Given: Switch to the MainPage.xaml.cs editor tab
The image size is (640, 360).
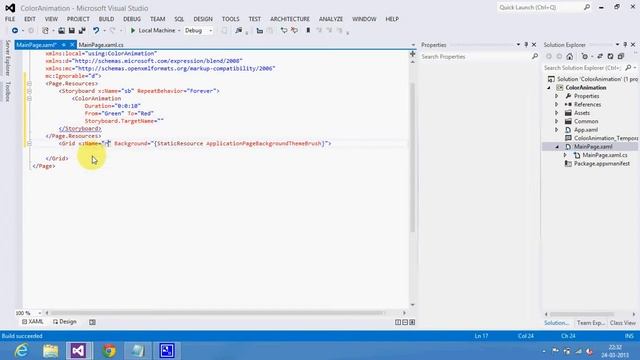Looking at the screenshot, I should [101, 45].
